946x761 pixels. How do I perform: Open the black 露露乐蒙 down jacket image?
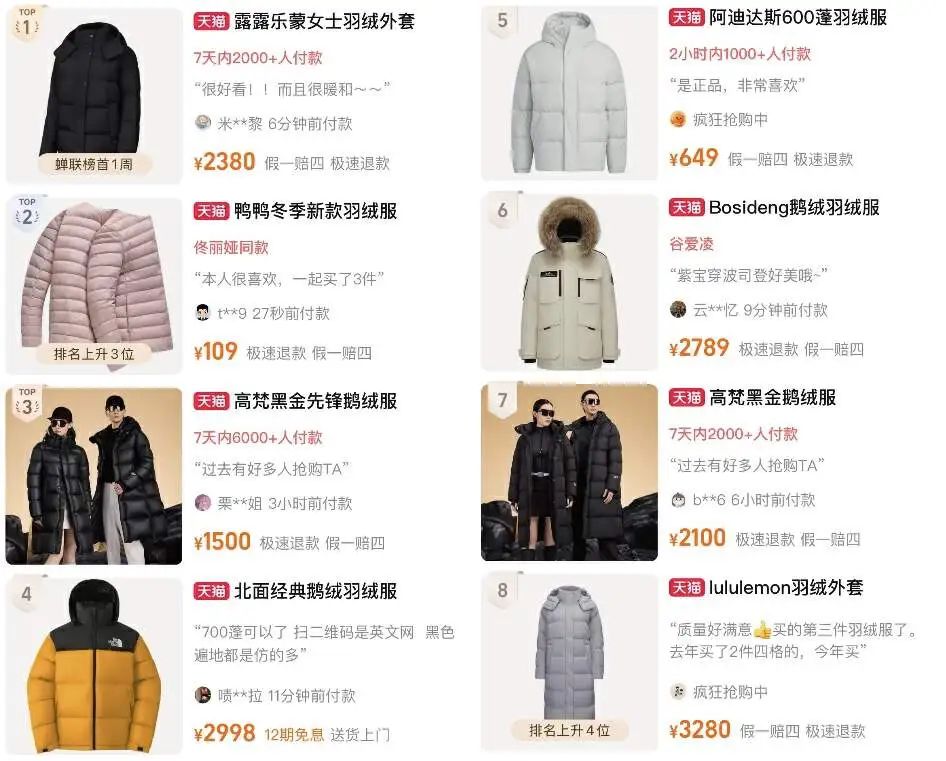tap(94, 95)
